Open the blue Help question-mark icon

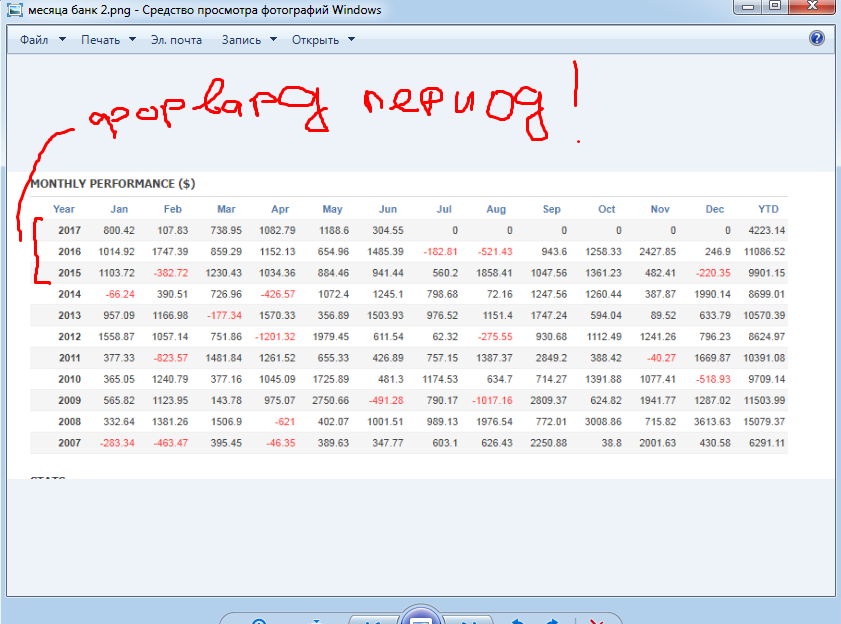tap(816, 38)
